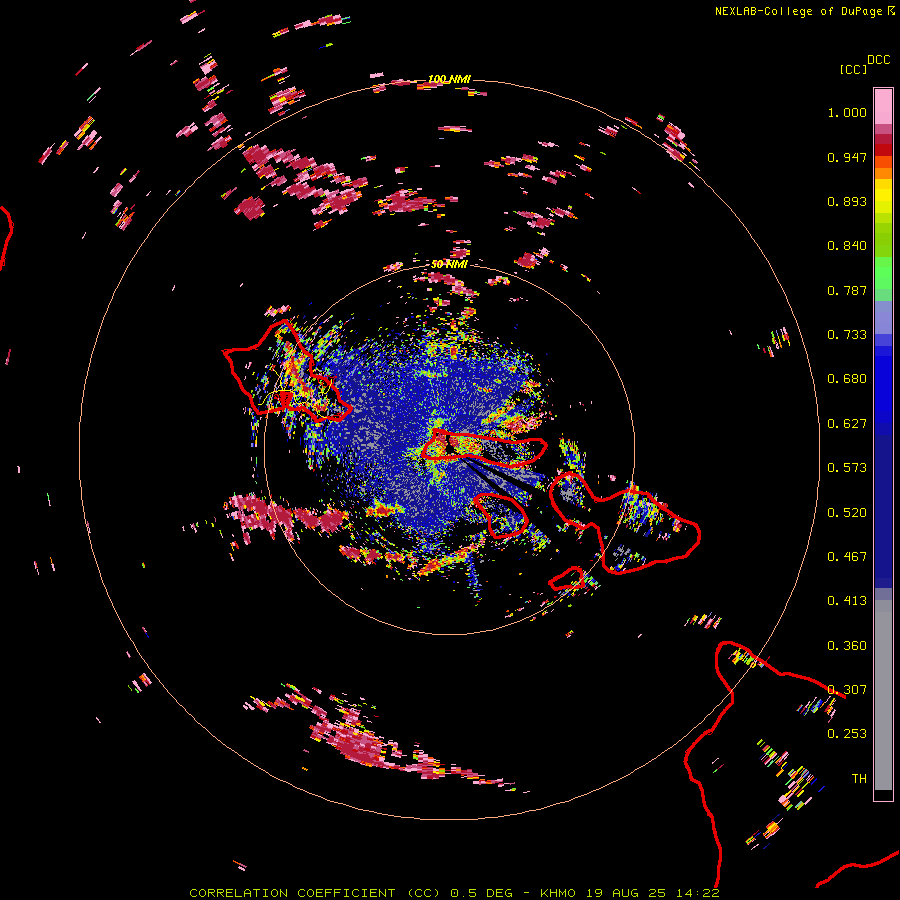Click the 0.840 legend value
This screenshot has height=900, width=900.
(847, 246)
